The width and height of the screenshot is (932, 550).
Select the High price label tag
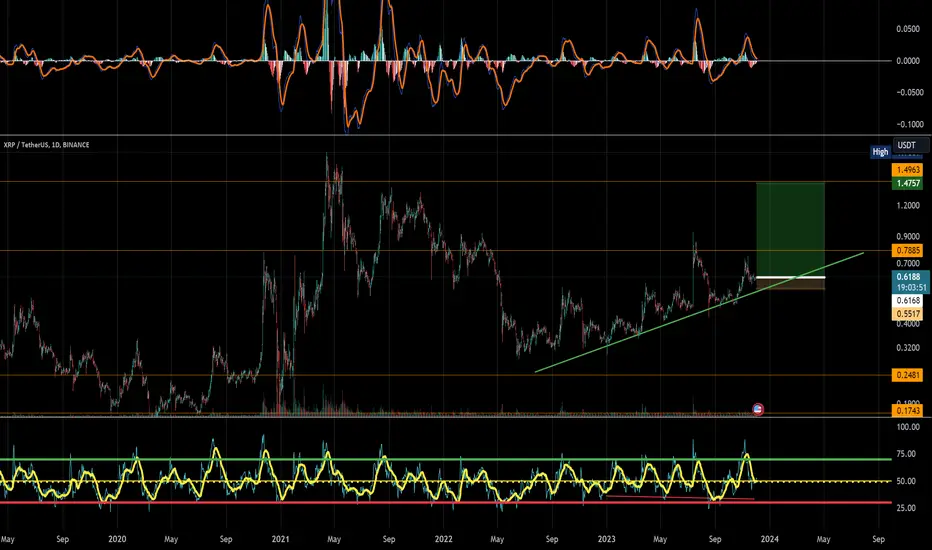[x=880, y=152]
